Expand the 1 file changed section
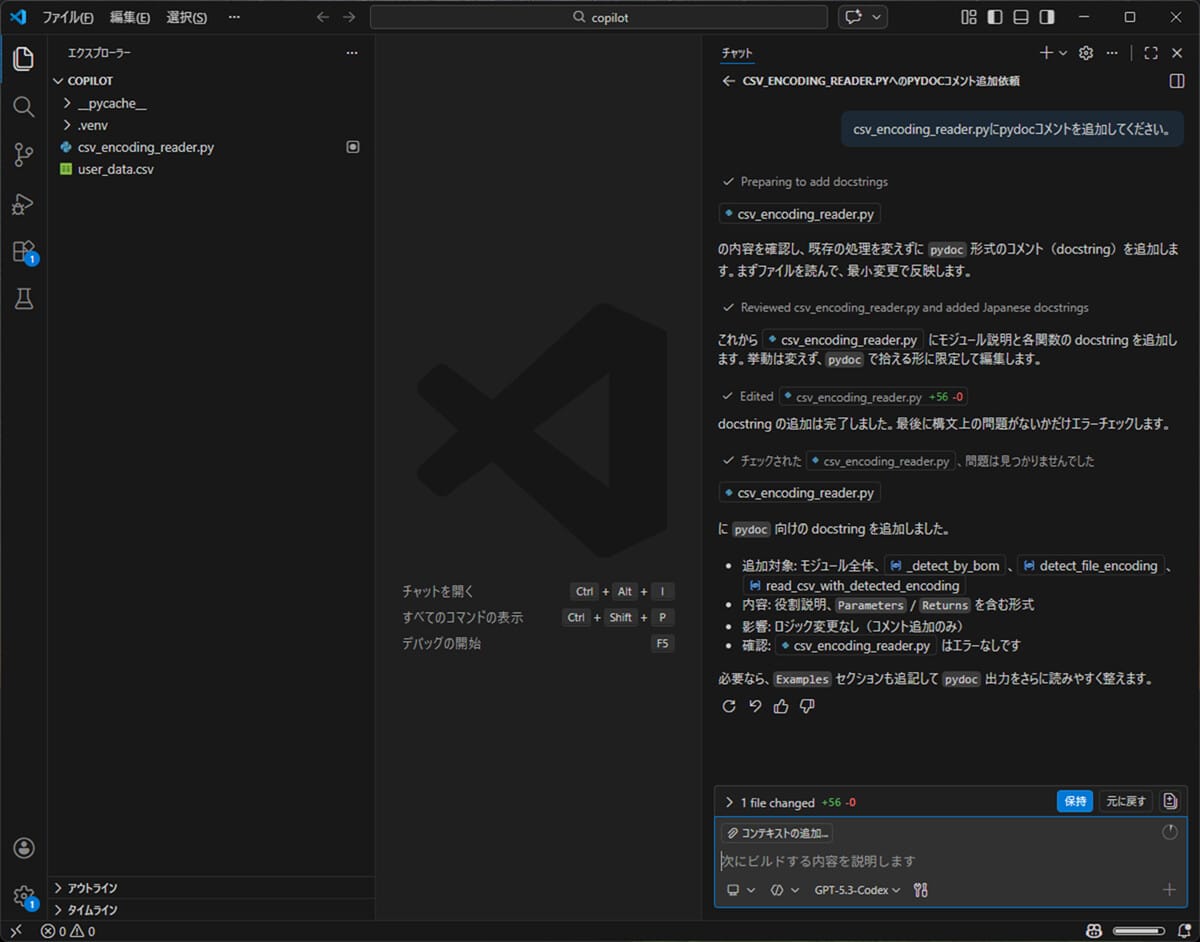This screenshot has width=1200, height=942. pyautogui.click(x=729, y=801)
